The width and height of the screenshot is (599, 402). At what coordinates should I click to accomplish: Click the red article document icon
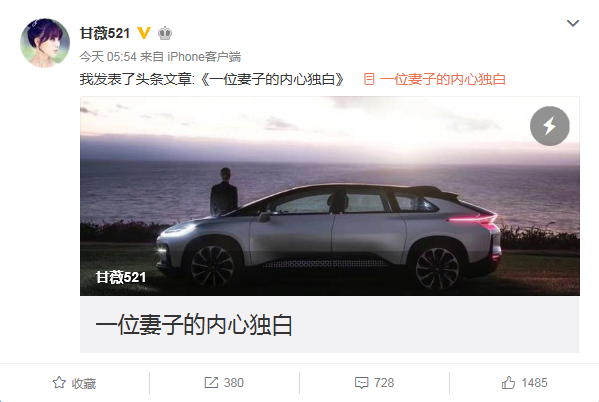[x=369, y=79]
